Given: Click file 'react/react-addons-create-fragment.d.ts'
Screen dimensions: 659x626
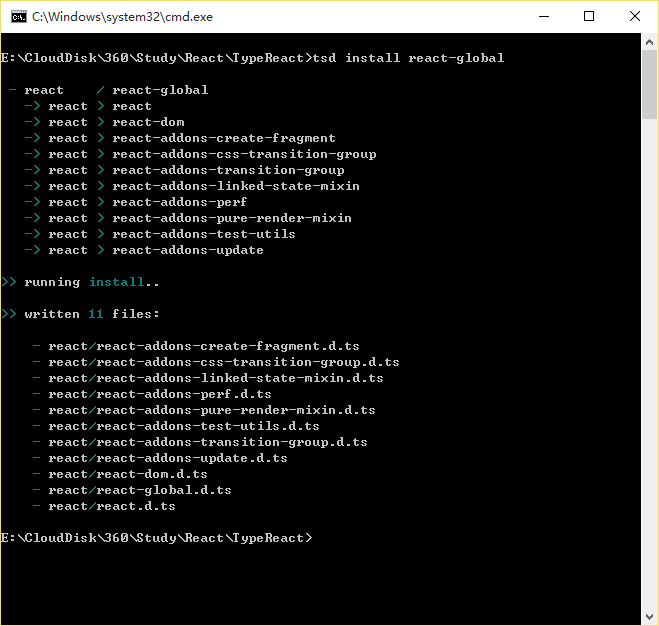Looking at the screenshot, I should point(204,346).
